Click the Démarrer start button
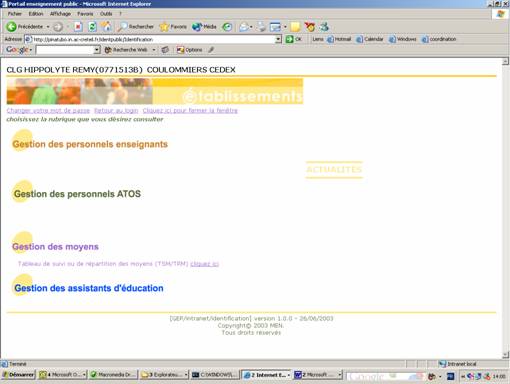 point(18,375)
